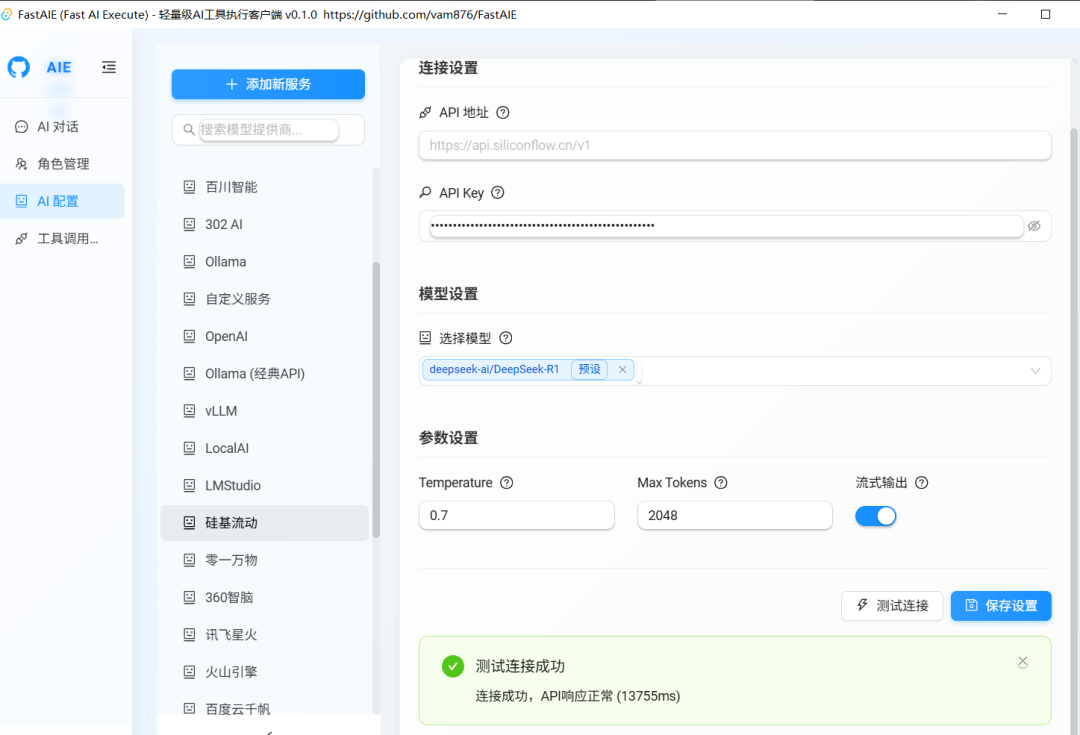Remove deepseek-ai/DeepSeek-R1 model tag
1080x735 pixels.
click(623, 370)
